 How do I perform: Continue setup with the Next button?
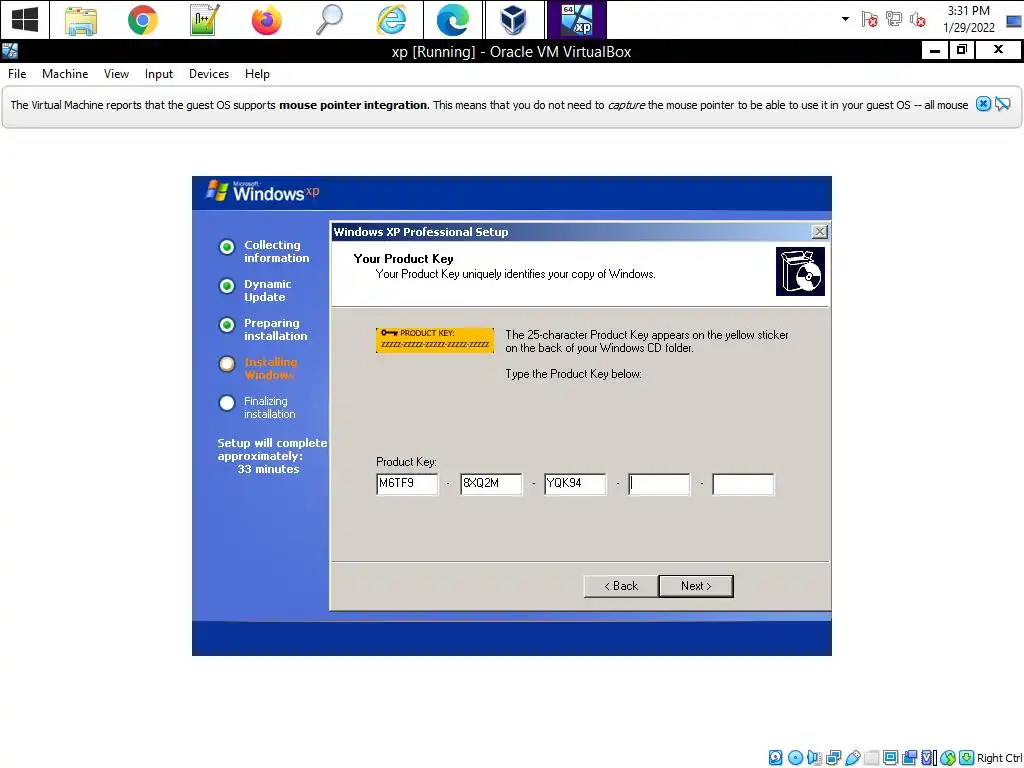click(696, 586)
